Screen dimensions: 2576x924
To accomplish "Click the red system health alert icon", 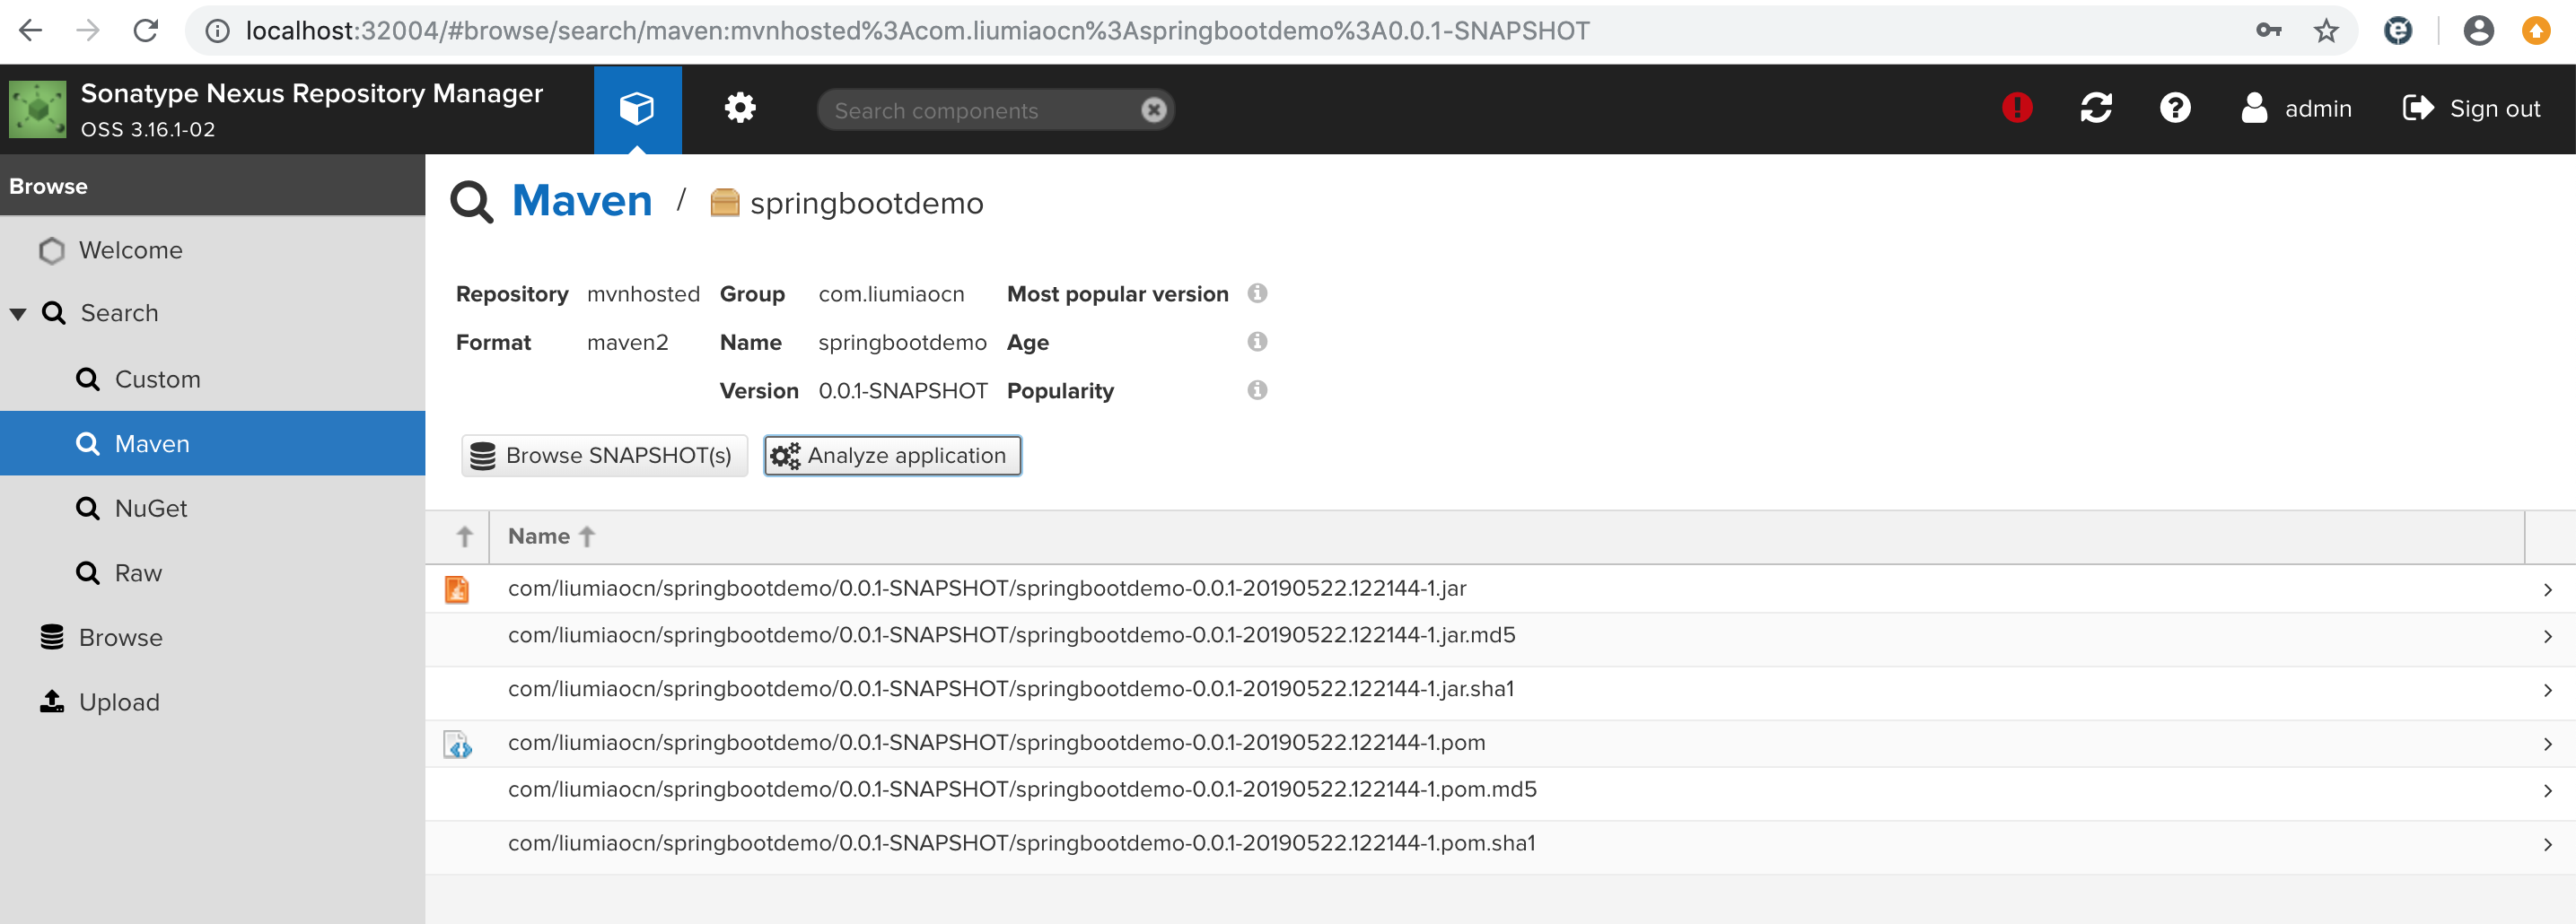I will pyautogui.click(x=2016, y=108).
